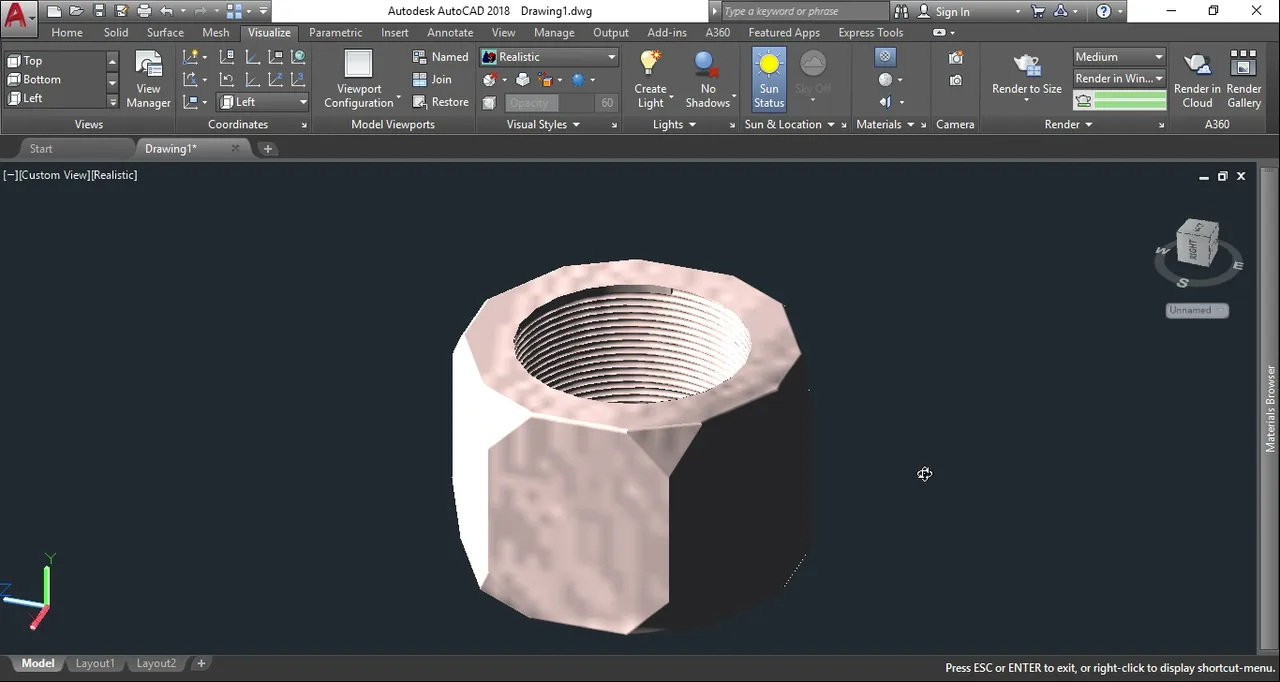
Task: Open the Left UCS dropdown in Coordinates
Action: pyautogui.click(x=264, y=102)
